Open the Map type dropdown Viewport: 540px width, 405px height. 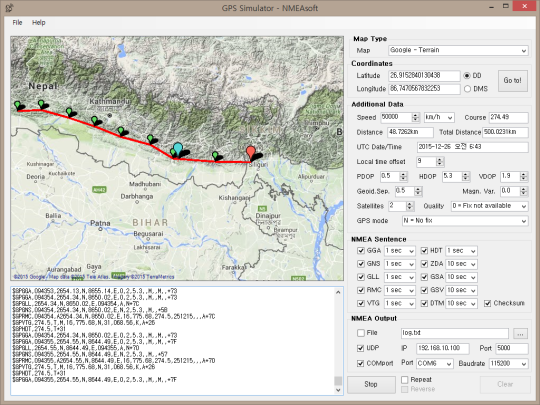tap(458, 50)
